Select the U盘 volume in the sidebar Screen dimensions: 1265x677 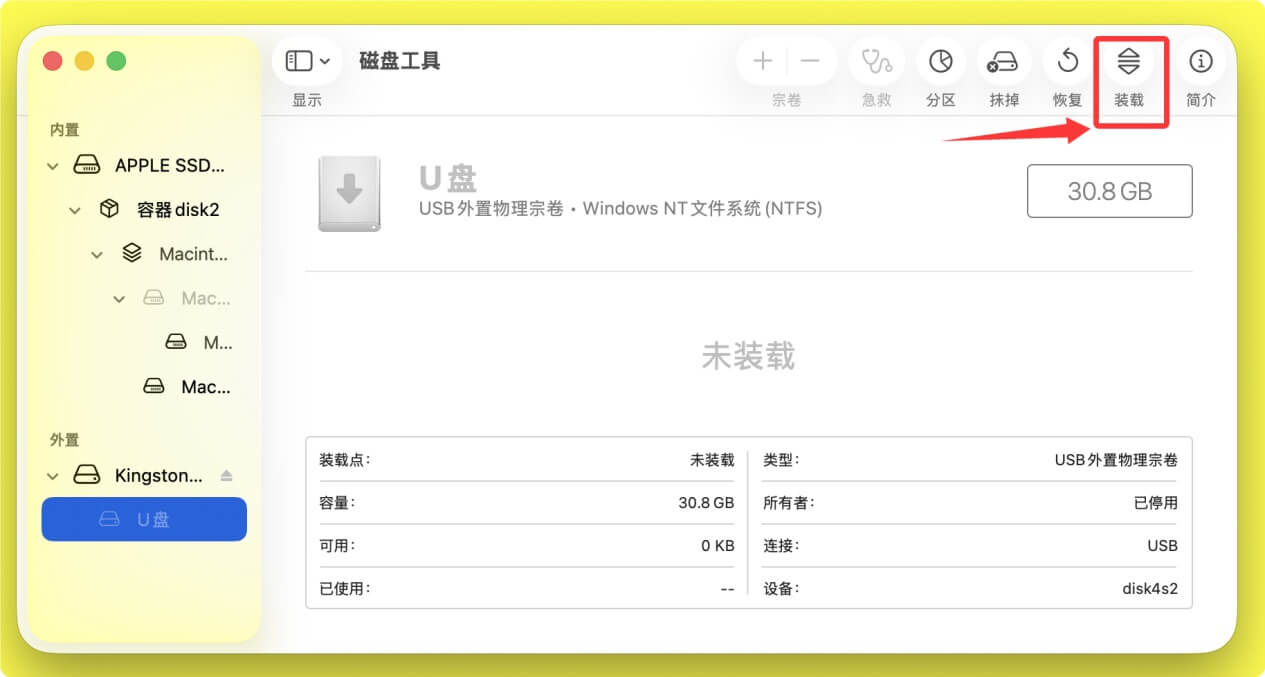click(143, 519)
